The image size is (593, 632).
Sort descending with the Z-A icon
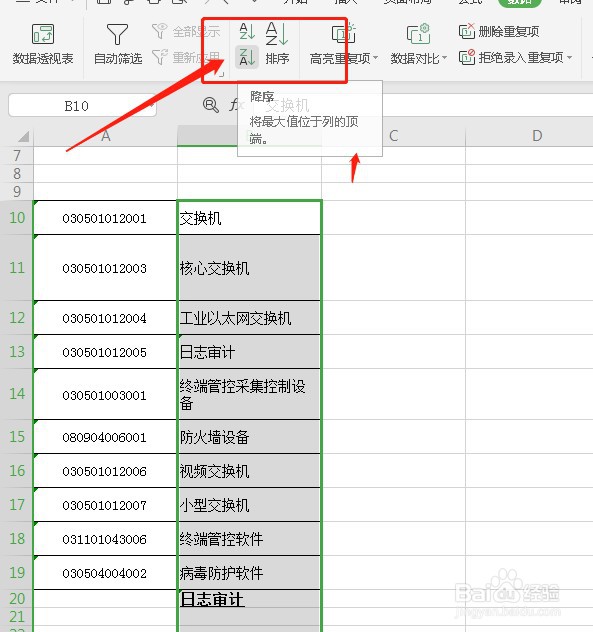(247, 57)
